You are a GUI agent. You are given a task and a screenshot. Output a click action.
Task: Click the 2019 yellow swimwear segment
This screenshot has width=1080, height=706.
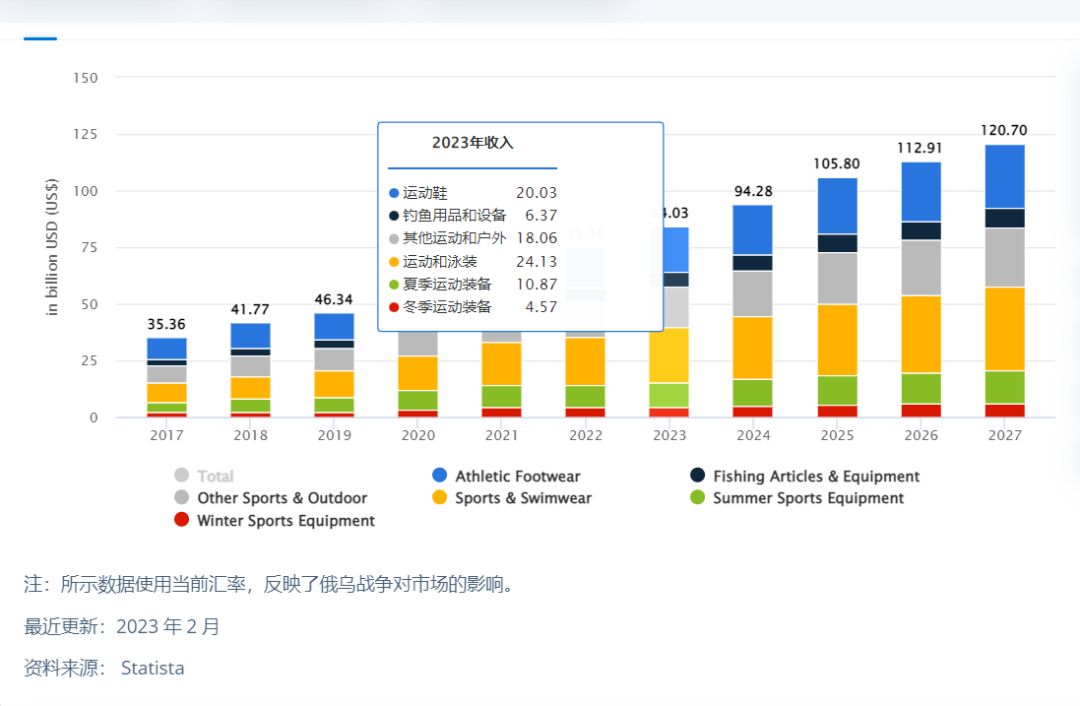[x=334, y=384]
